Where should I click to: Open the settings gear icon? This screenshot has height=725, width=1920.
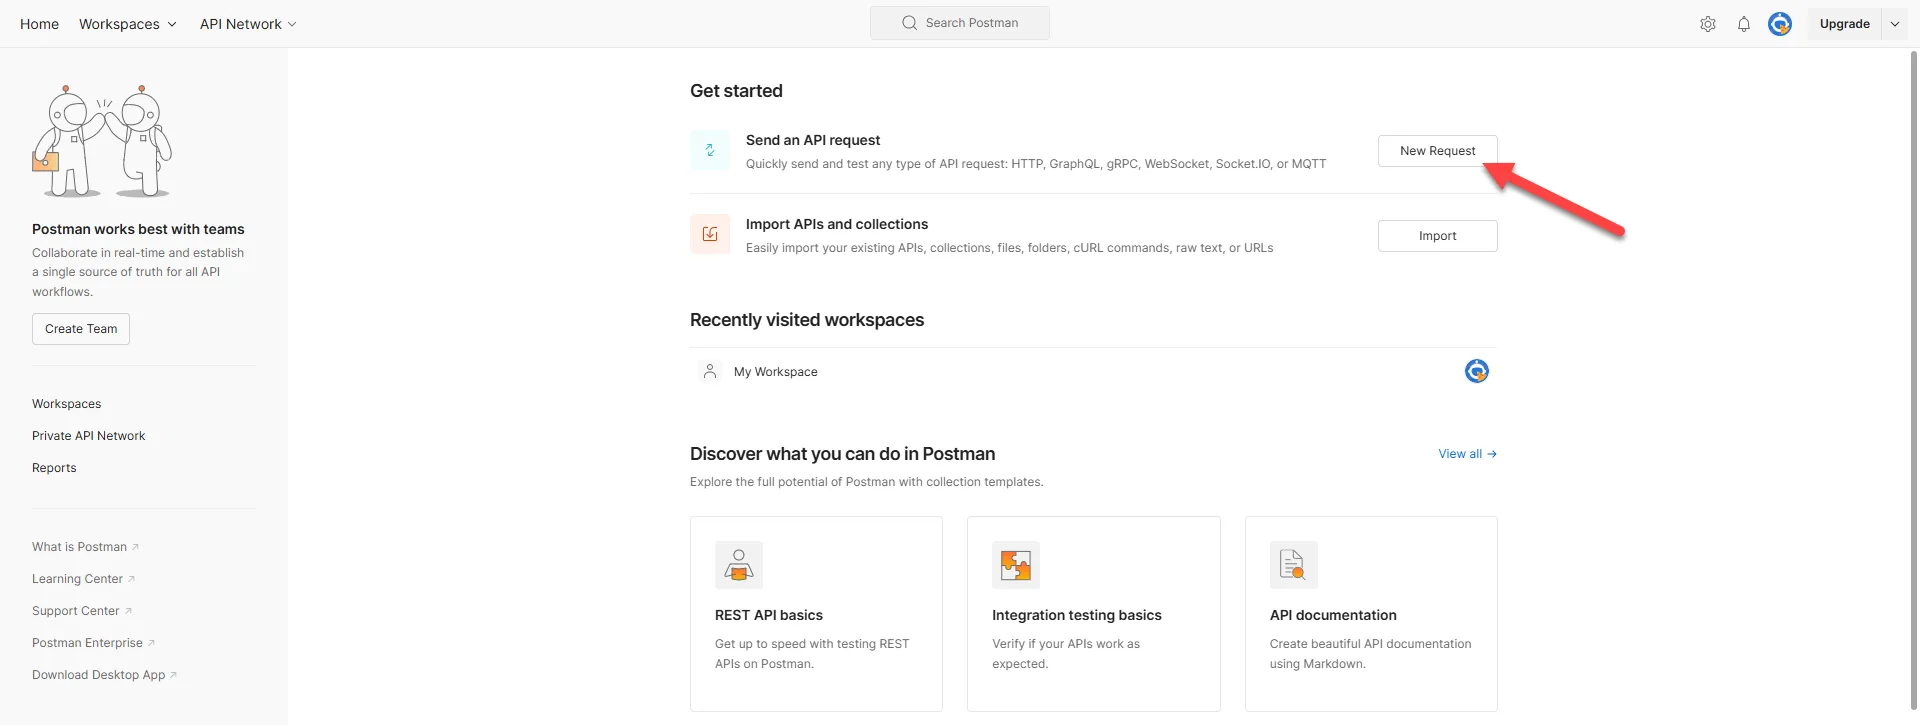[1708, 24]
